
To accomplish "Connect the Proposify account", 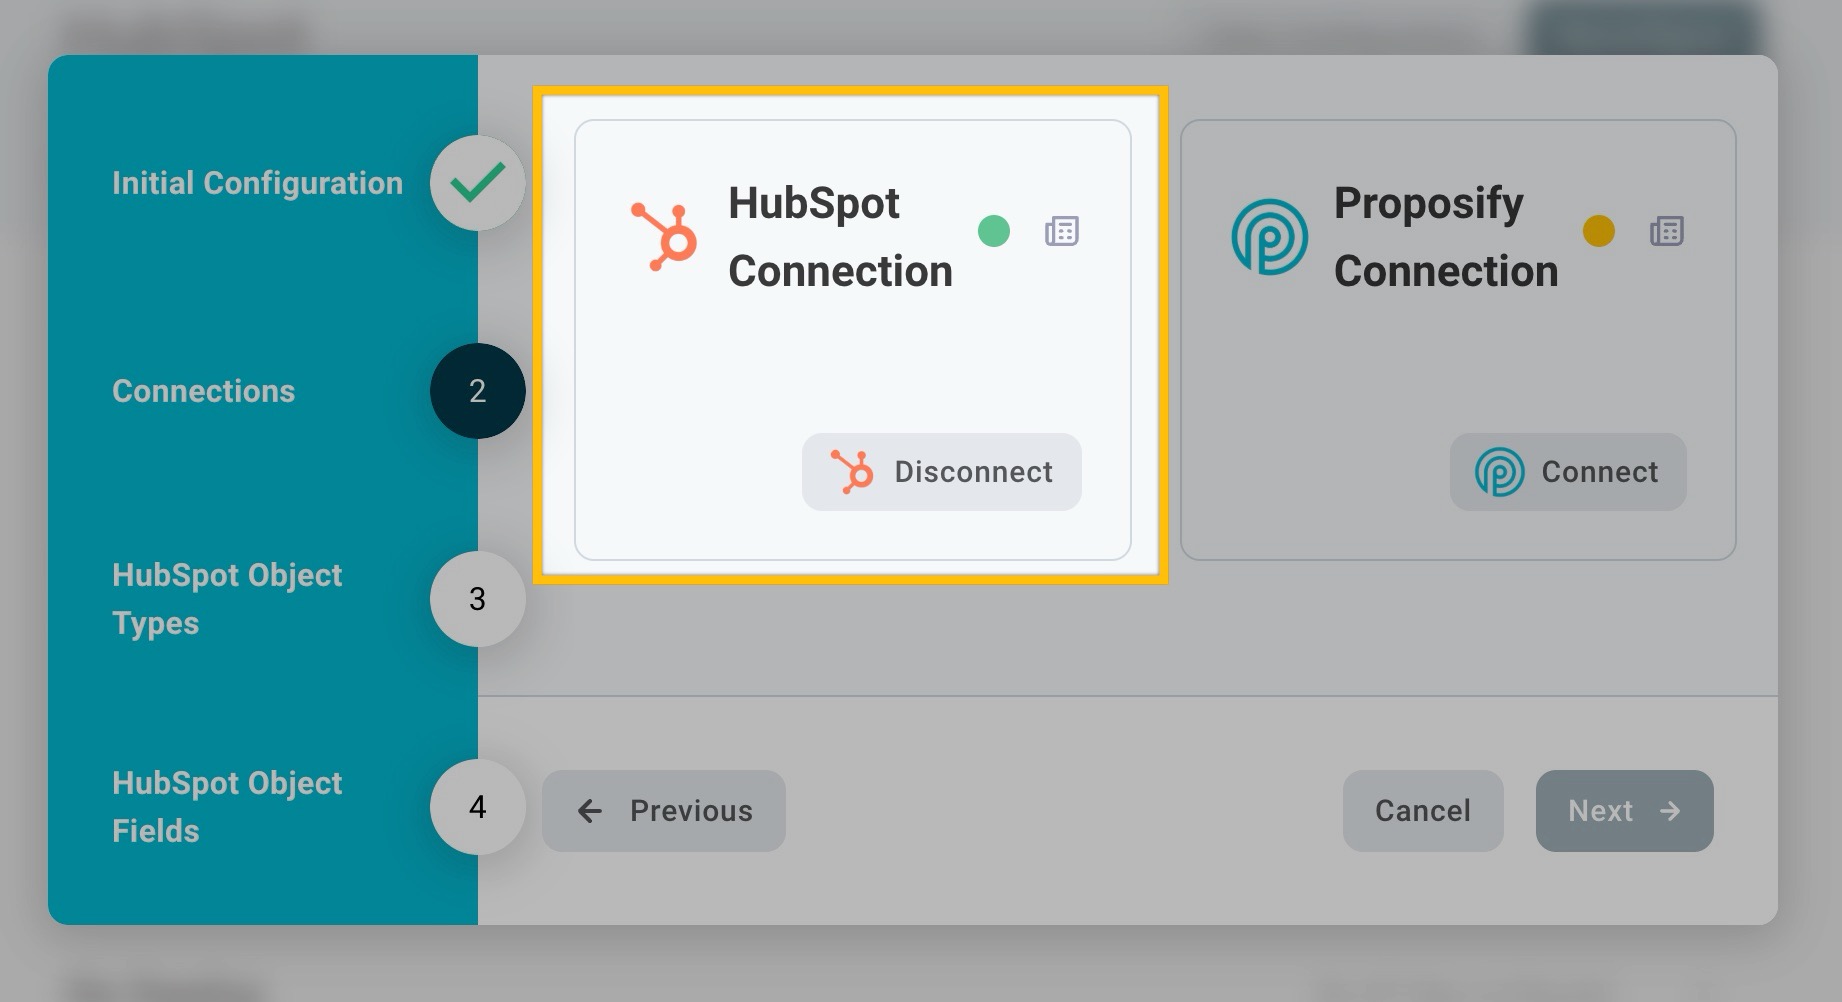I will pyautogui.click(x=1567, y=471).
